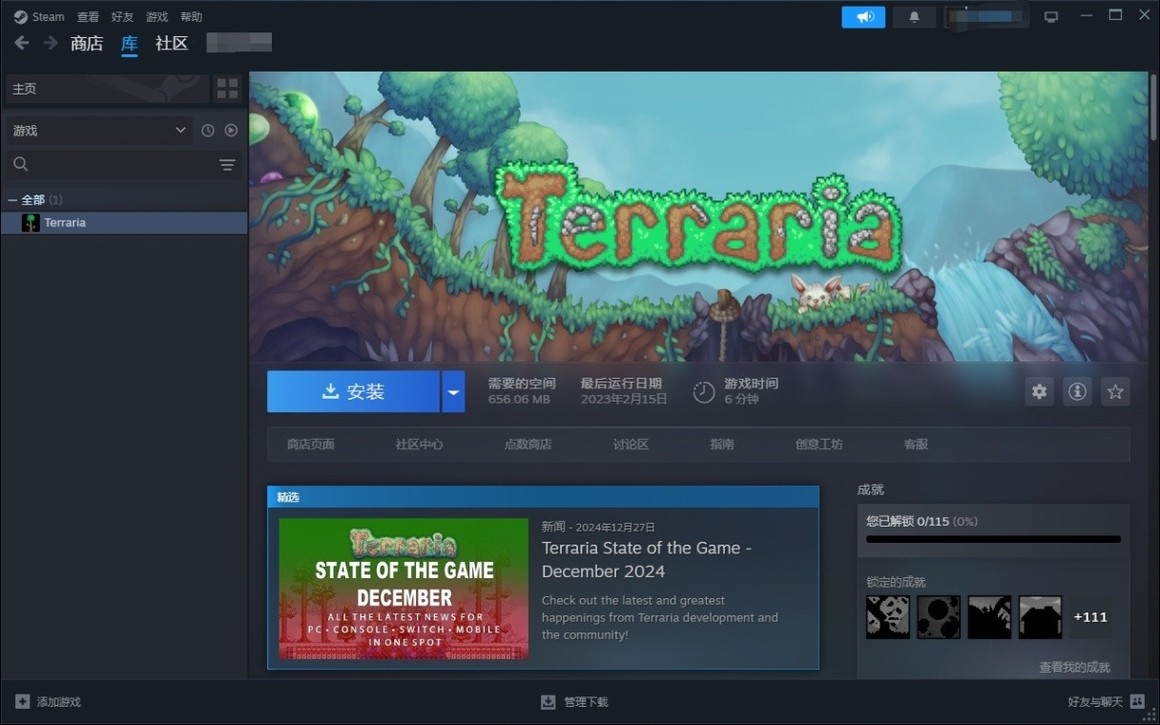Screen dimensions: 1160x725
Task: Open the 讨论区 link
Action: pyautogui.click(x=631, y=445)
